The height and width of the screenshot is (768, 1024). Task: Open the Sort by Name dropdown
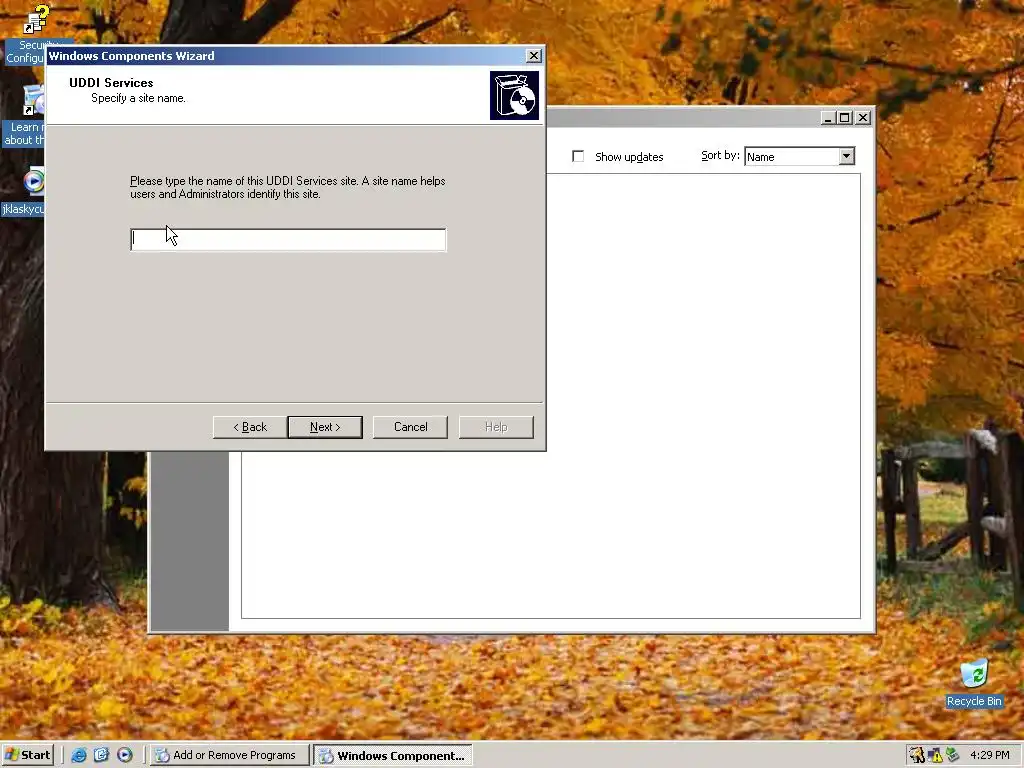click(x=846, y=156)
